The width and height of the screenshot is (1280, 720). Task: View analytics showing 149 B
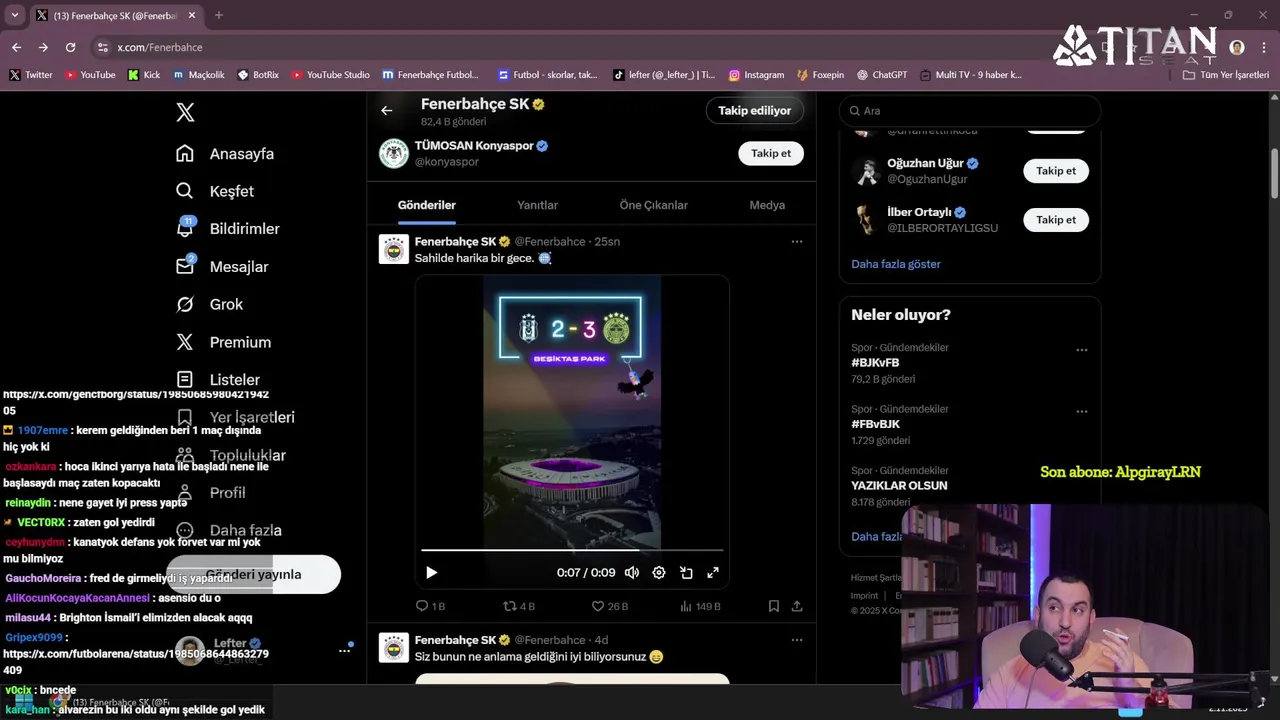(700, 606)
